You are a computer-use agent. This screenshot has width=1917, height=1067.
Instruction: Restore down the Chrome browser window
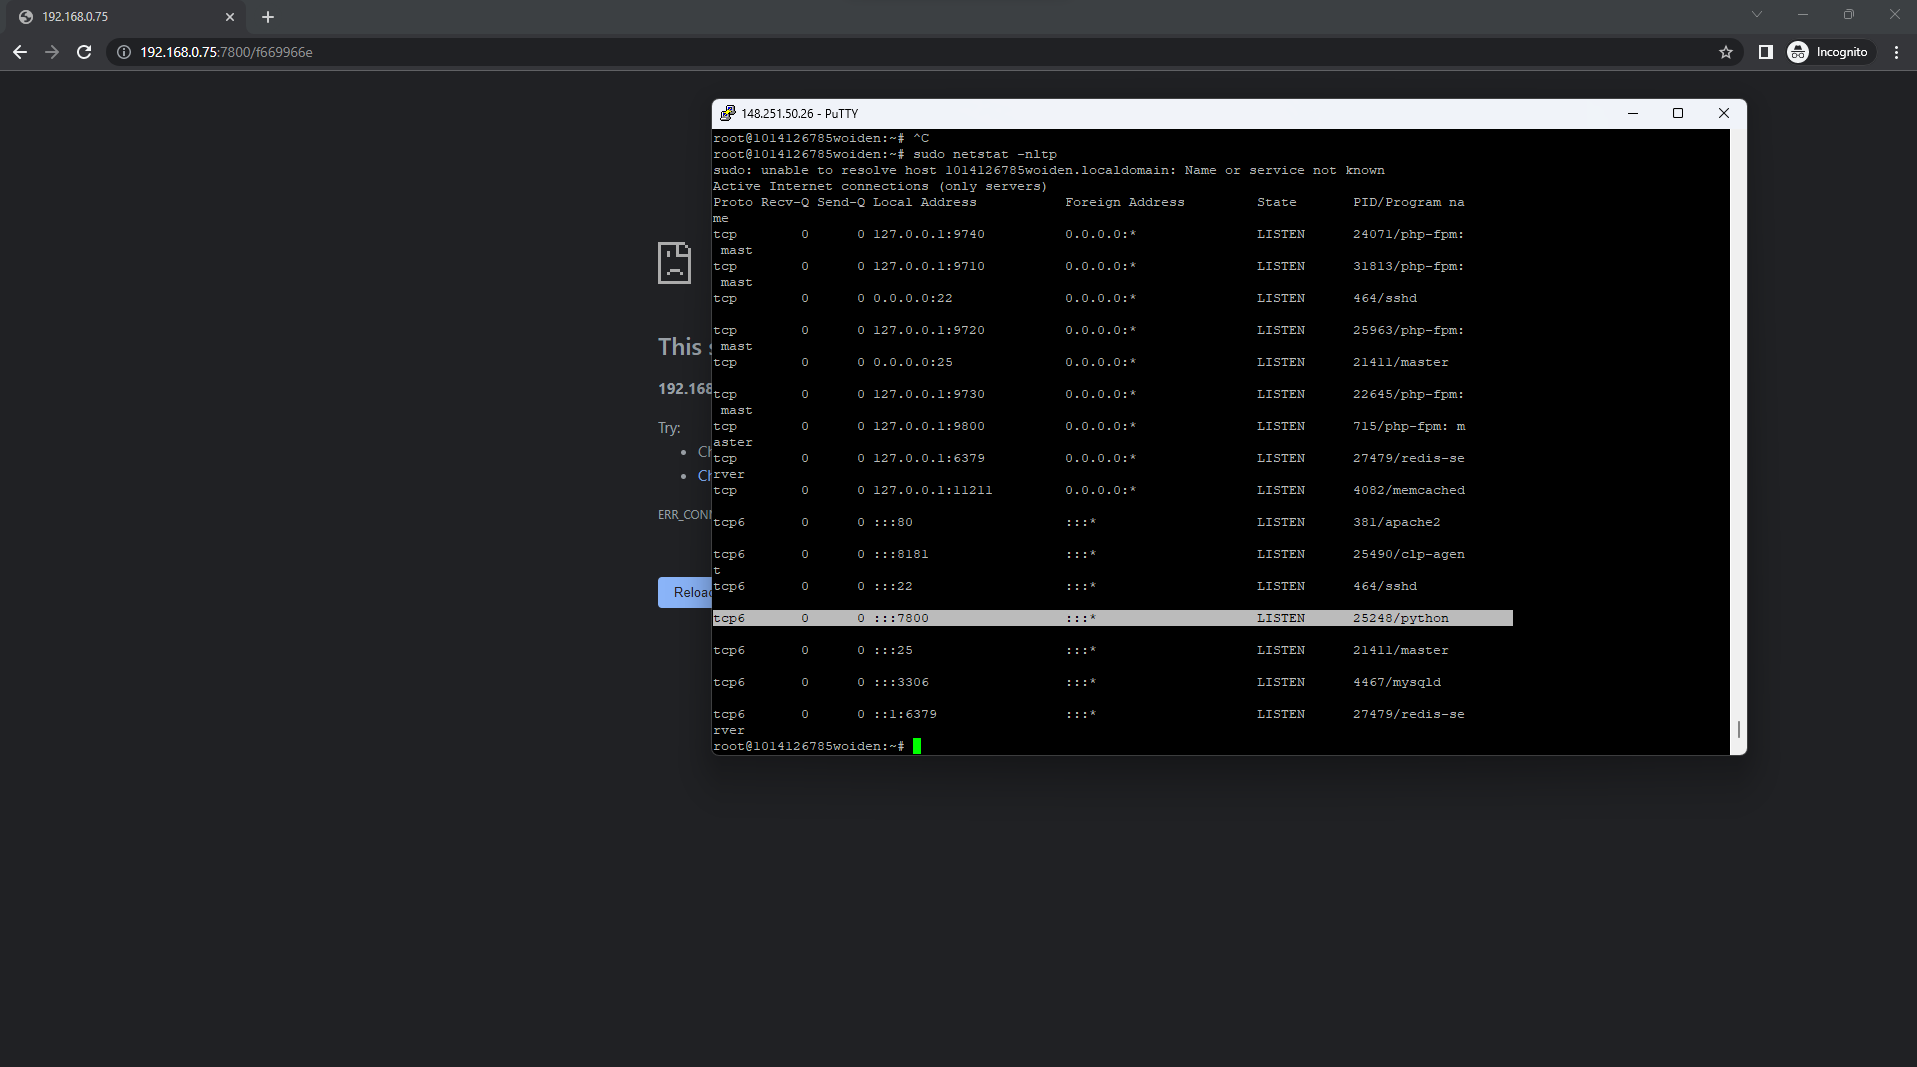tap(1849, 15)
